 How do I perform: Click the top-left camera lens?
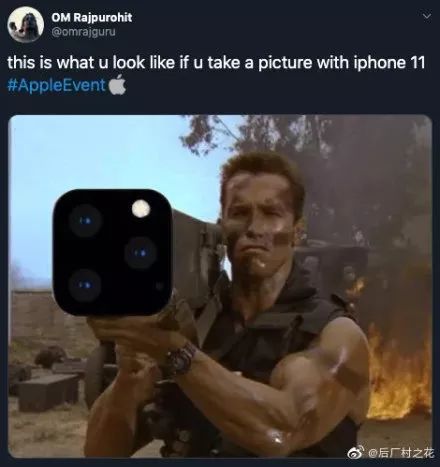(85, 220)
